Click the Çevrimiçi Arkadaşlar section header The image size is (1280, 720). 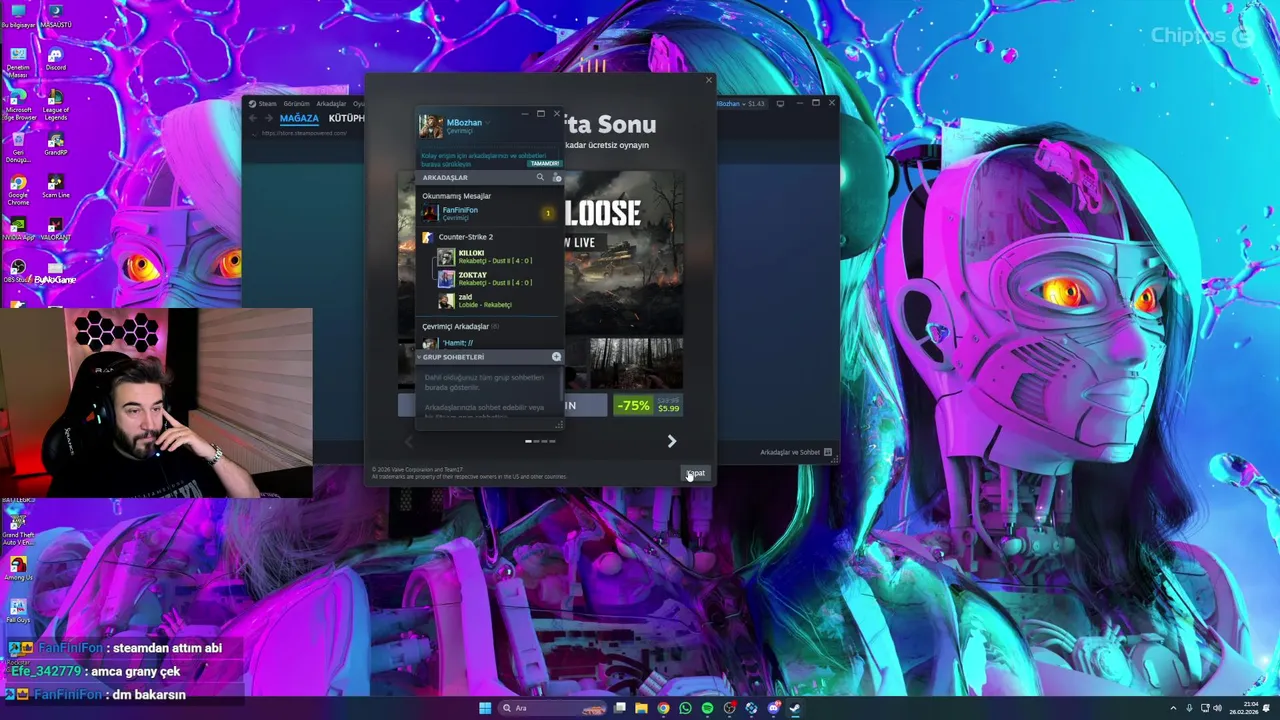click(460, 326)
